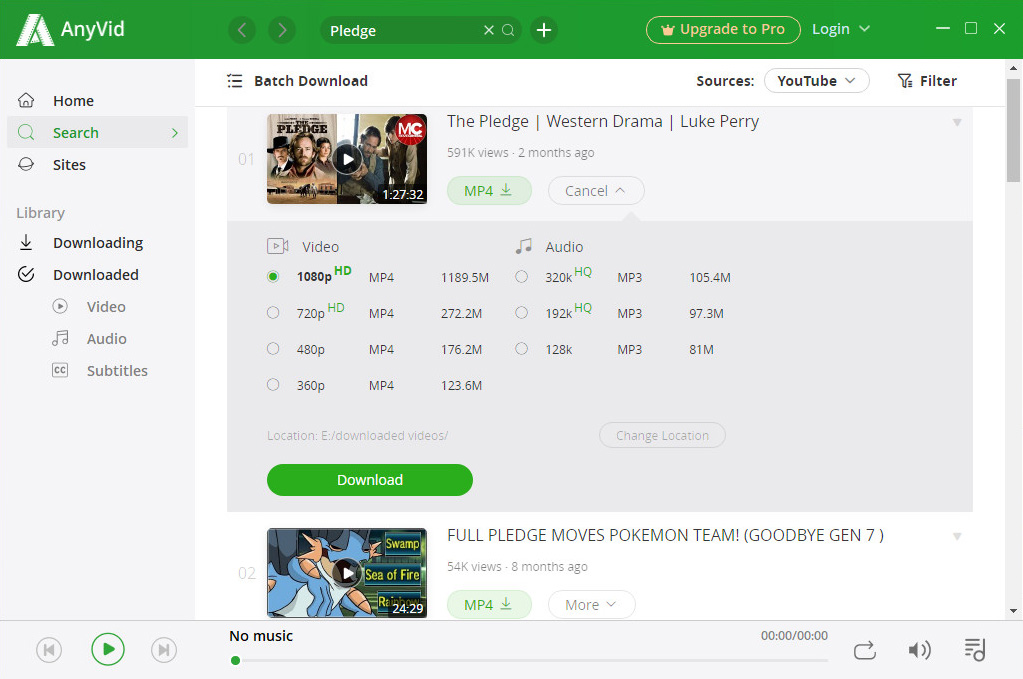Select Search in sidebar

97,132
